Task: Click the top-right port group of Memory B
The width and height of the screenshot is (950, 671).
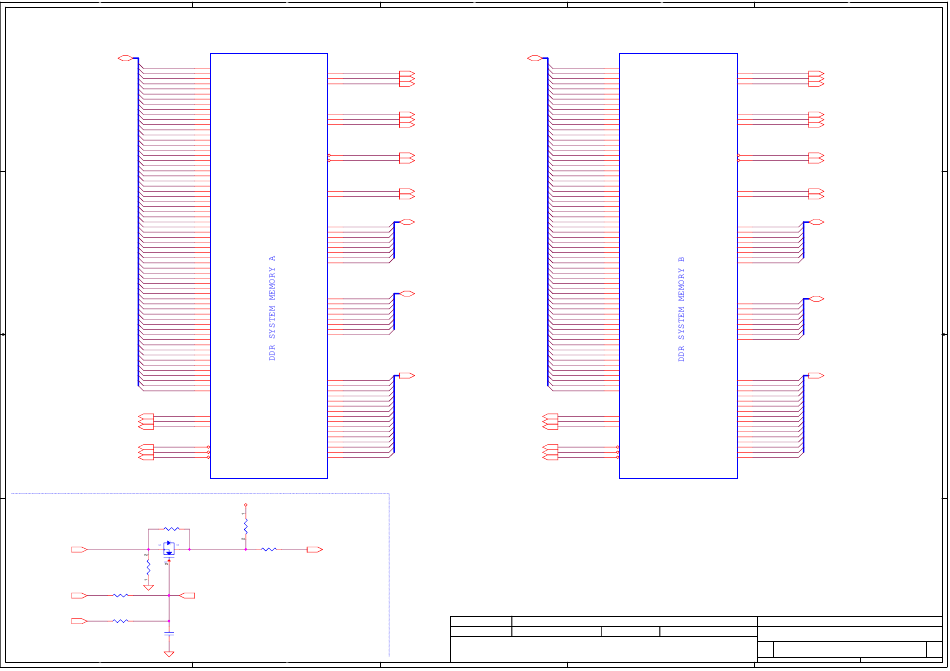Action: point(816,78)
